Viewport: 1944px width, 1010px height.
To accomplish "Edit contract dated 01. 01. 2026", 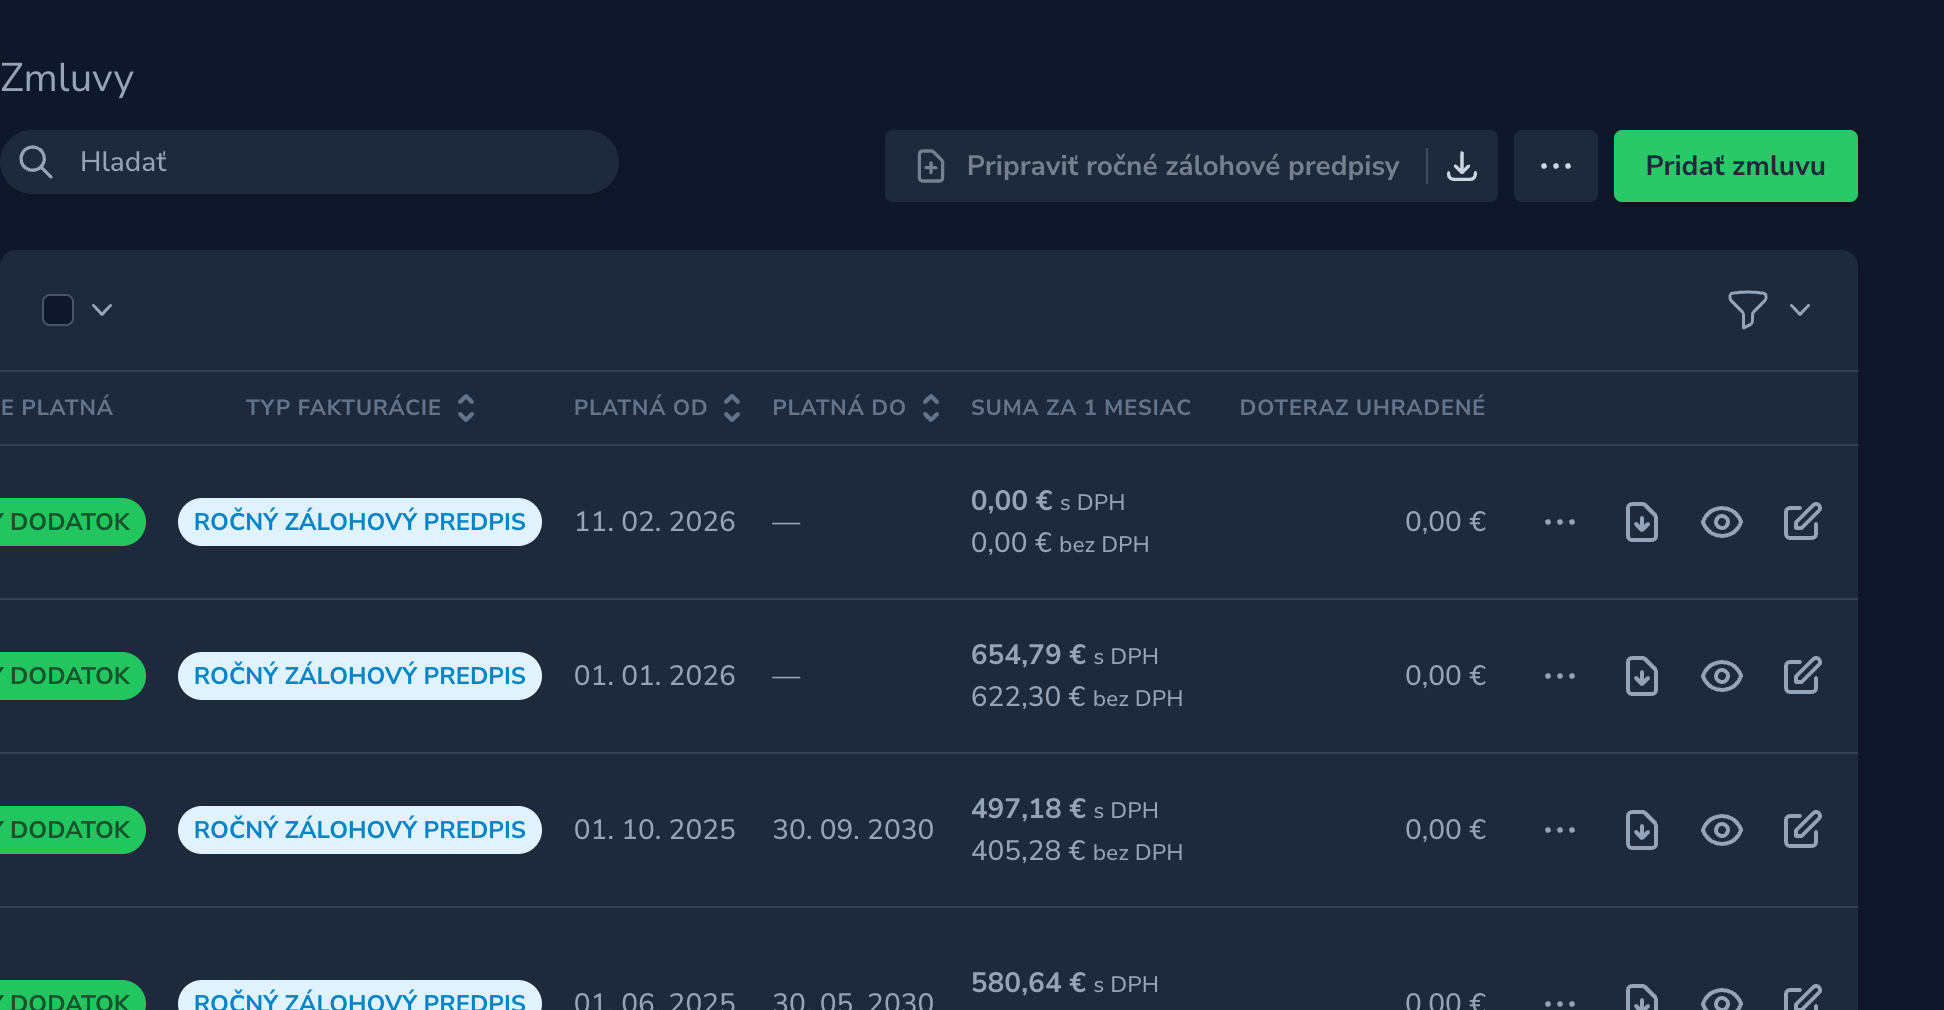I will (x=1802, y=676).
